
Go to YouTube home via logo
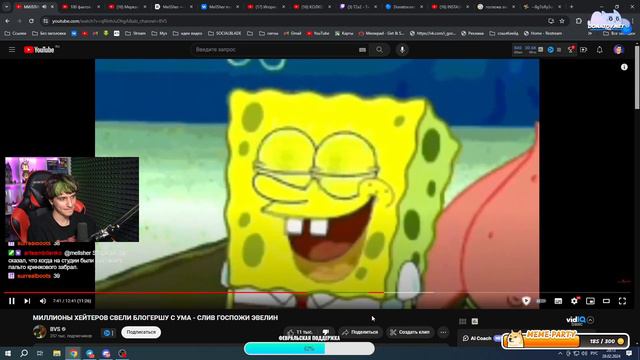[39, 49]
